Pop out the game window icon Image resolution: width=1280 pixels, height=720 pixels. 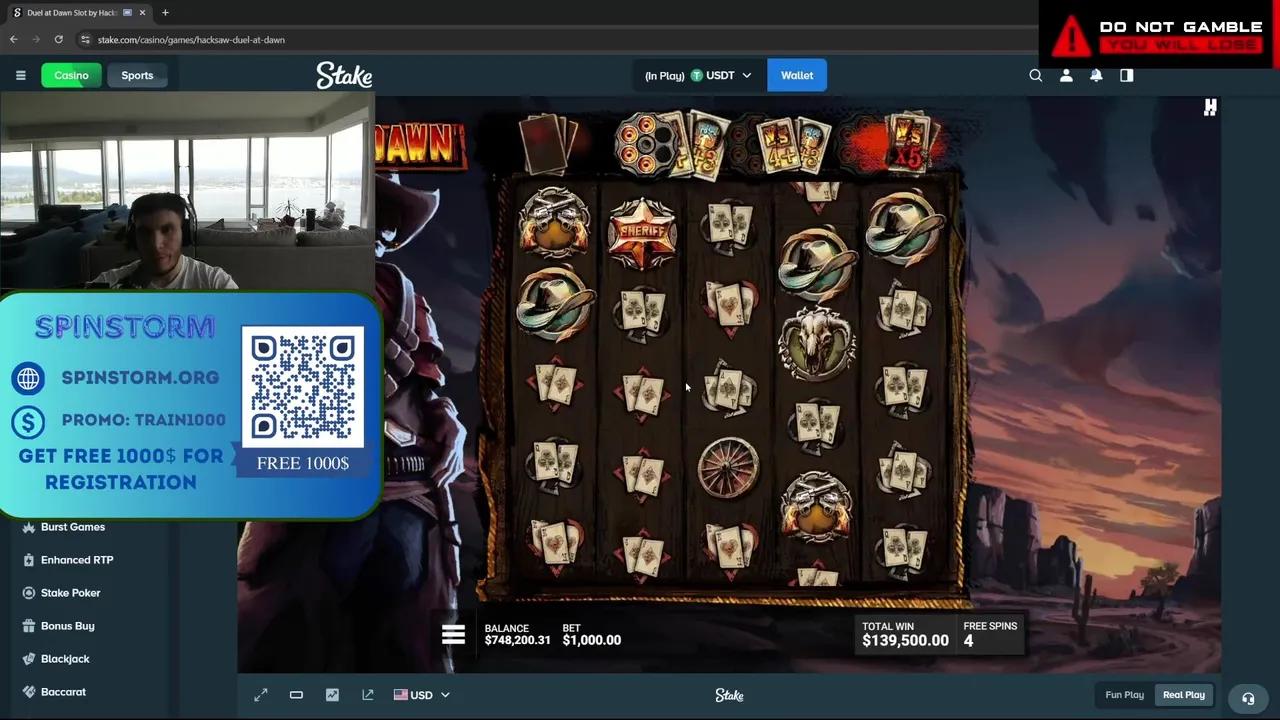(x=368, y=695)
